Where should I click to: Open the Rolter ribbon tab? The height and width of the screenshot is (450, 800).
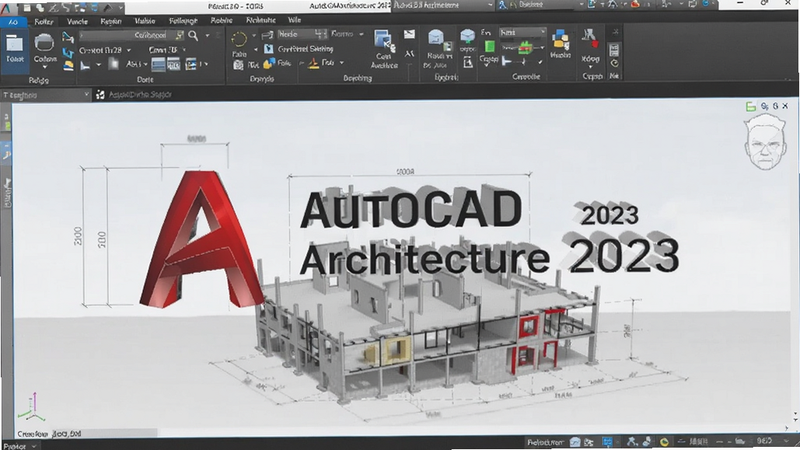click(44, 21)
